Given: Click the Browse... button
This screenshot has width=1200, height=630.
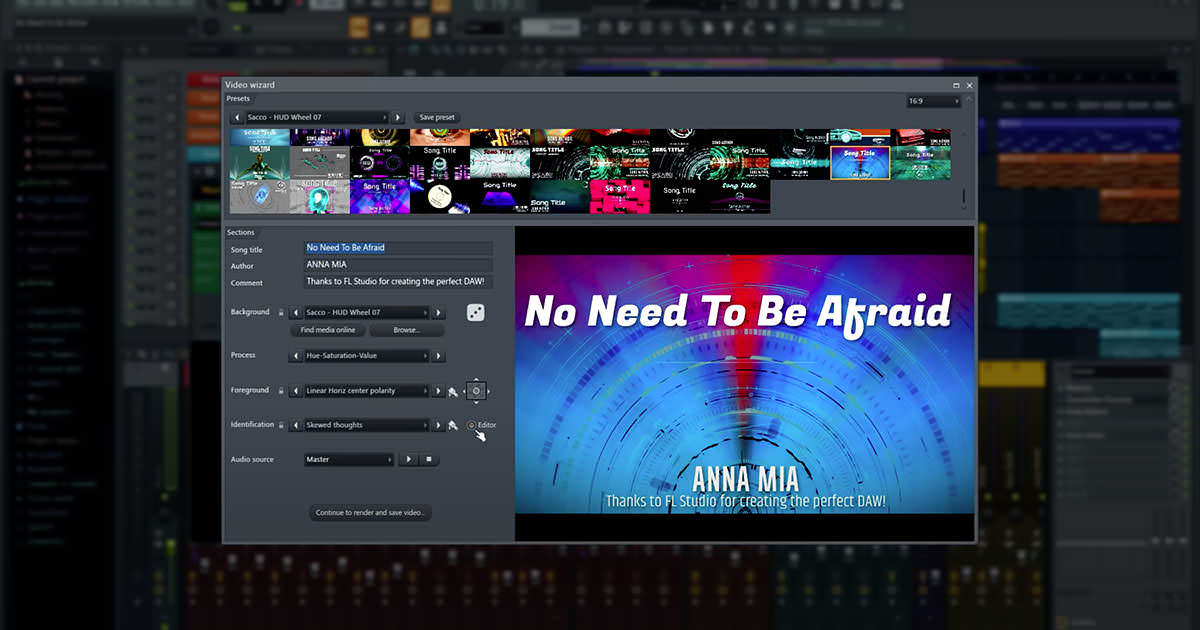Looking at the screenshot, I should pyautogui.click(x=407, y=330).
